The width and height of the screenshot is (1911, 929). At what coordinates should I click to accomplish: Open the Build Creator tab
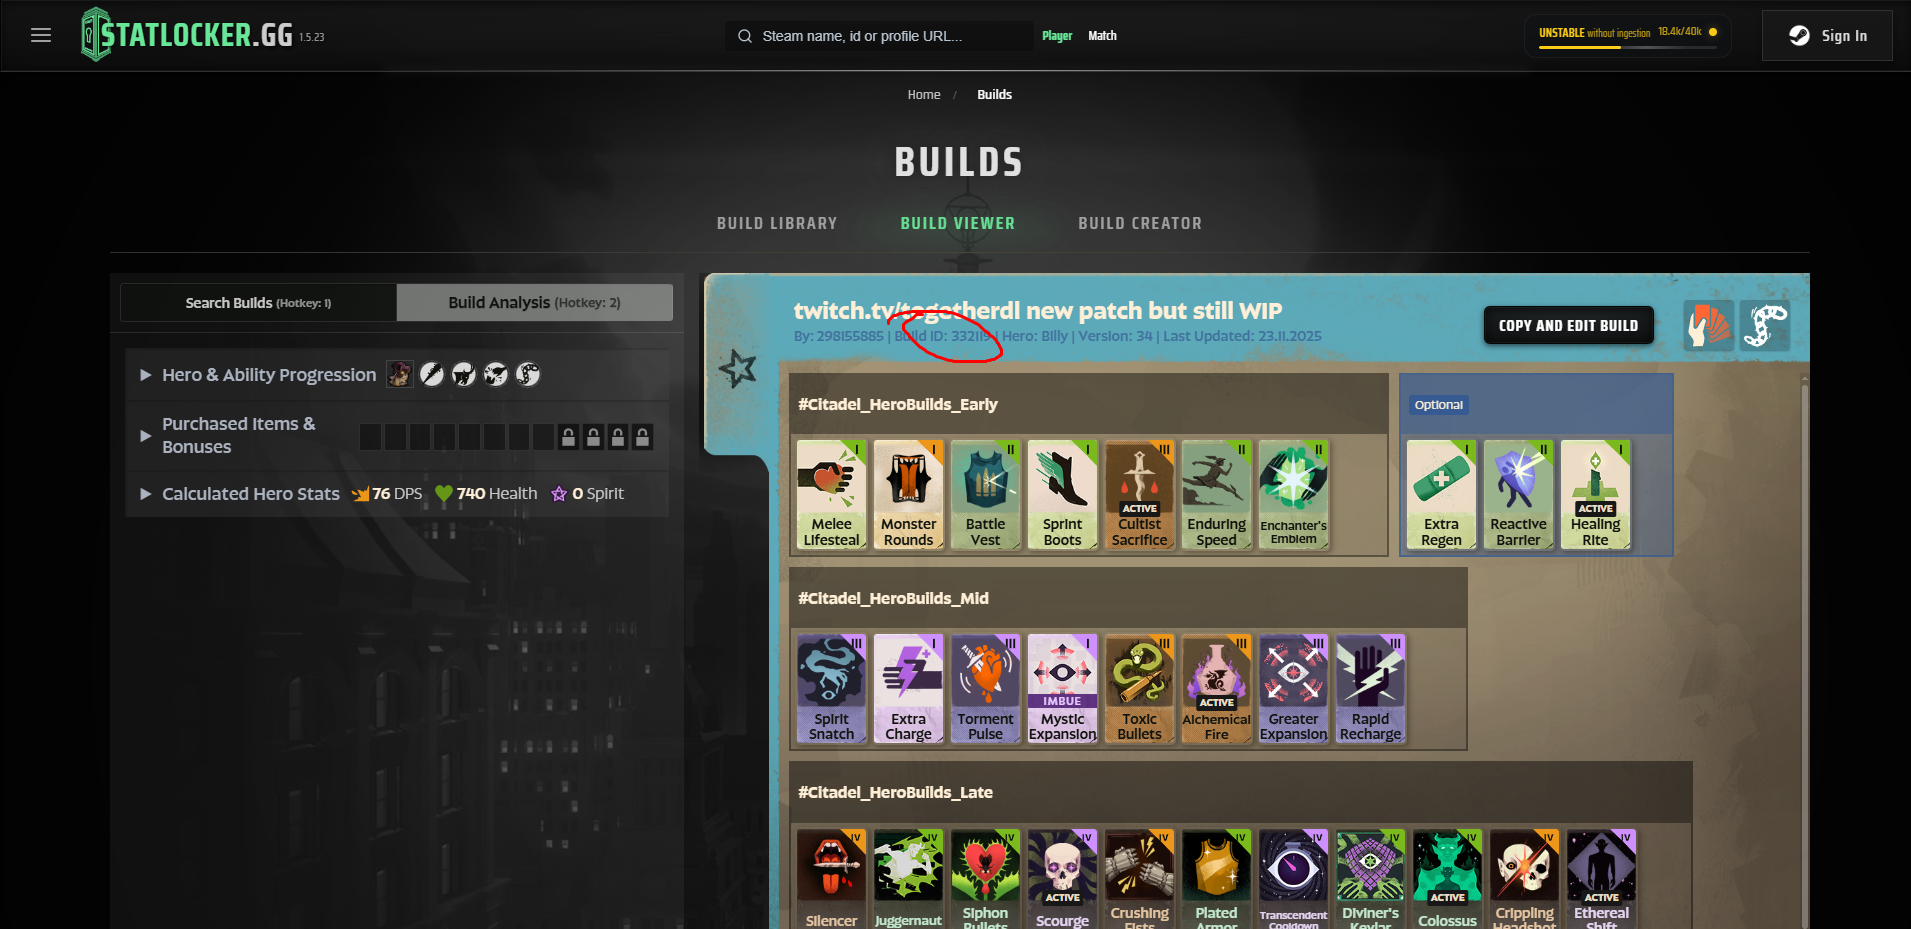1140,223
